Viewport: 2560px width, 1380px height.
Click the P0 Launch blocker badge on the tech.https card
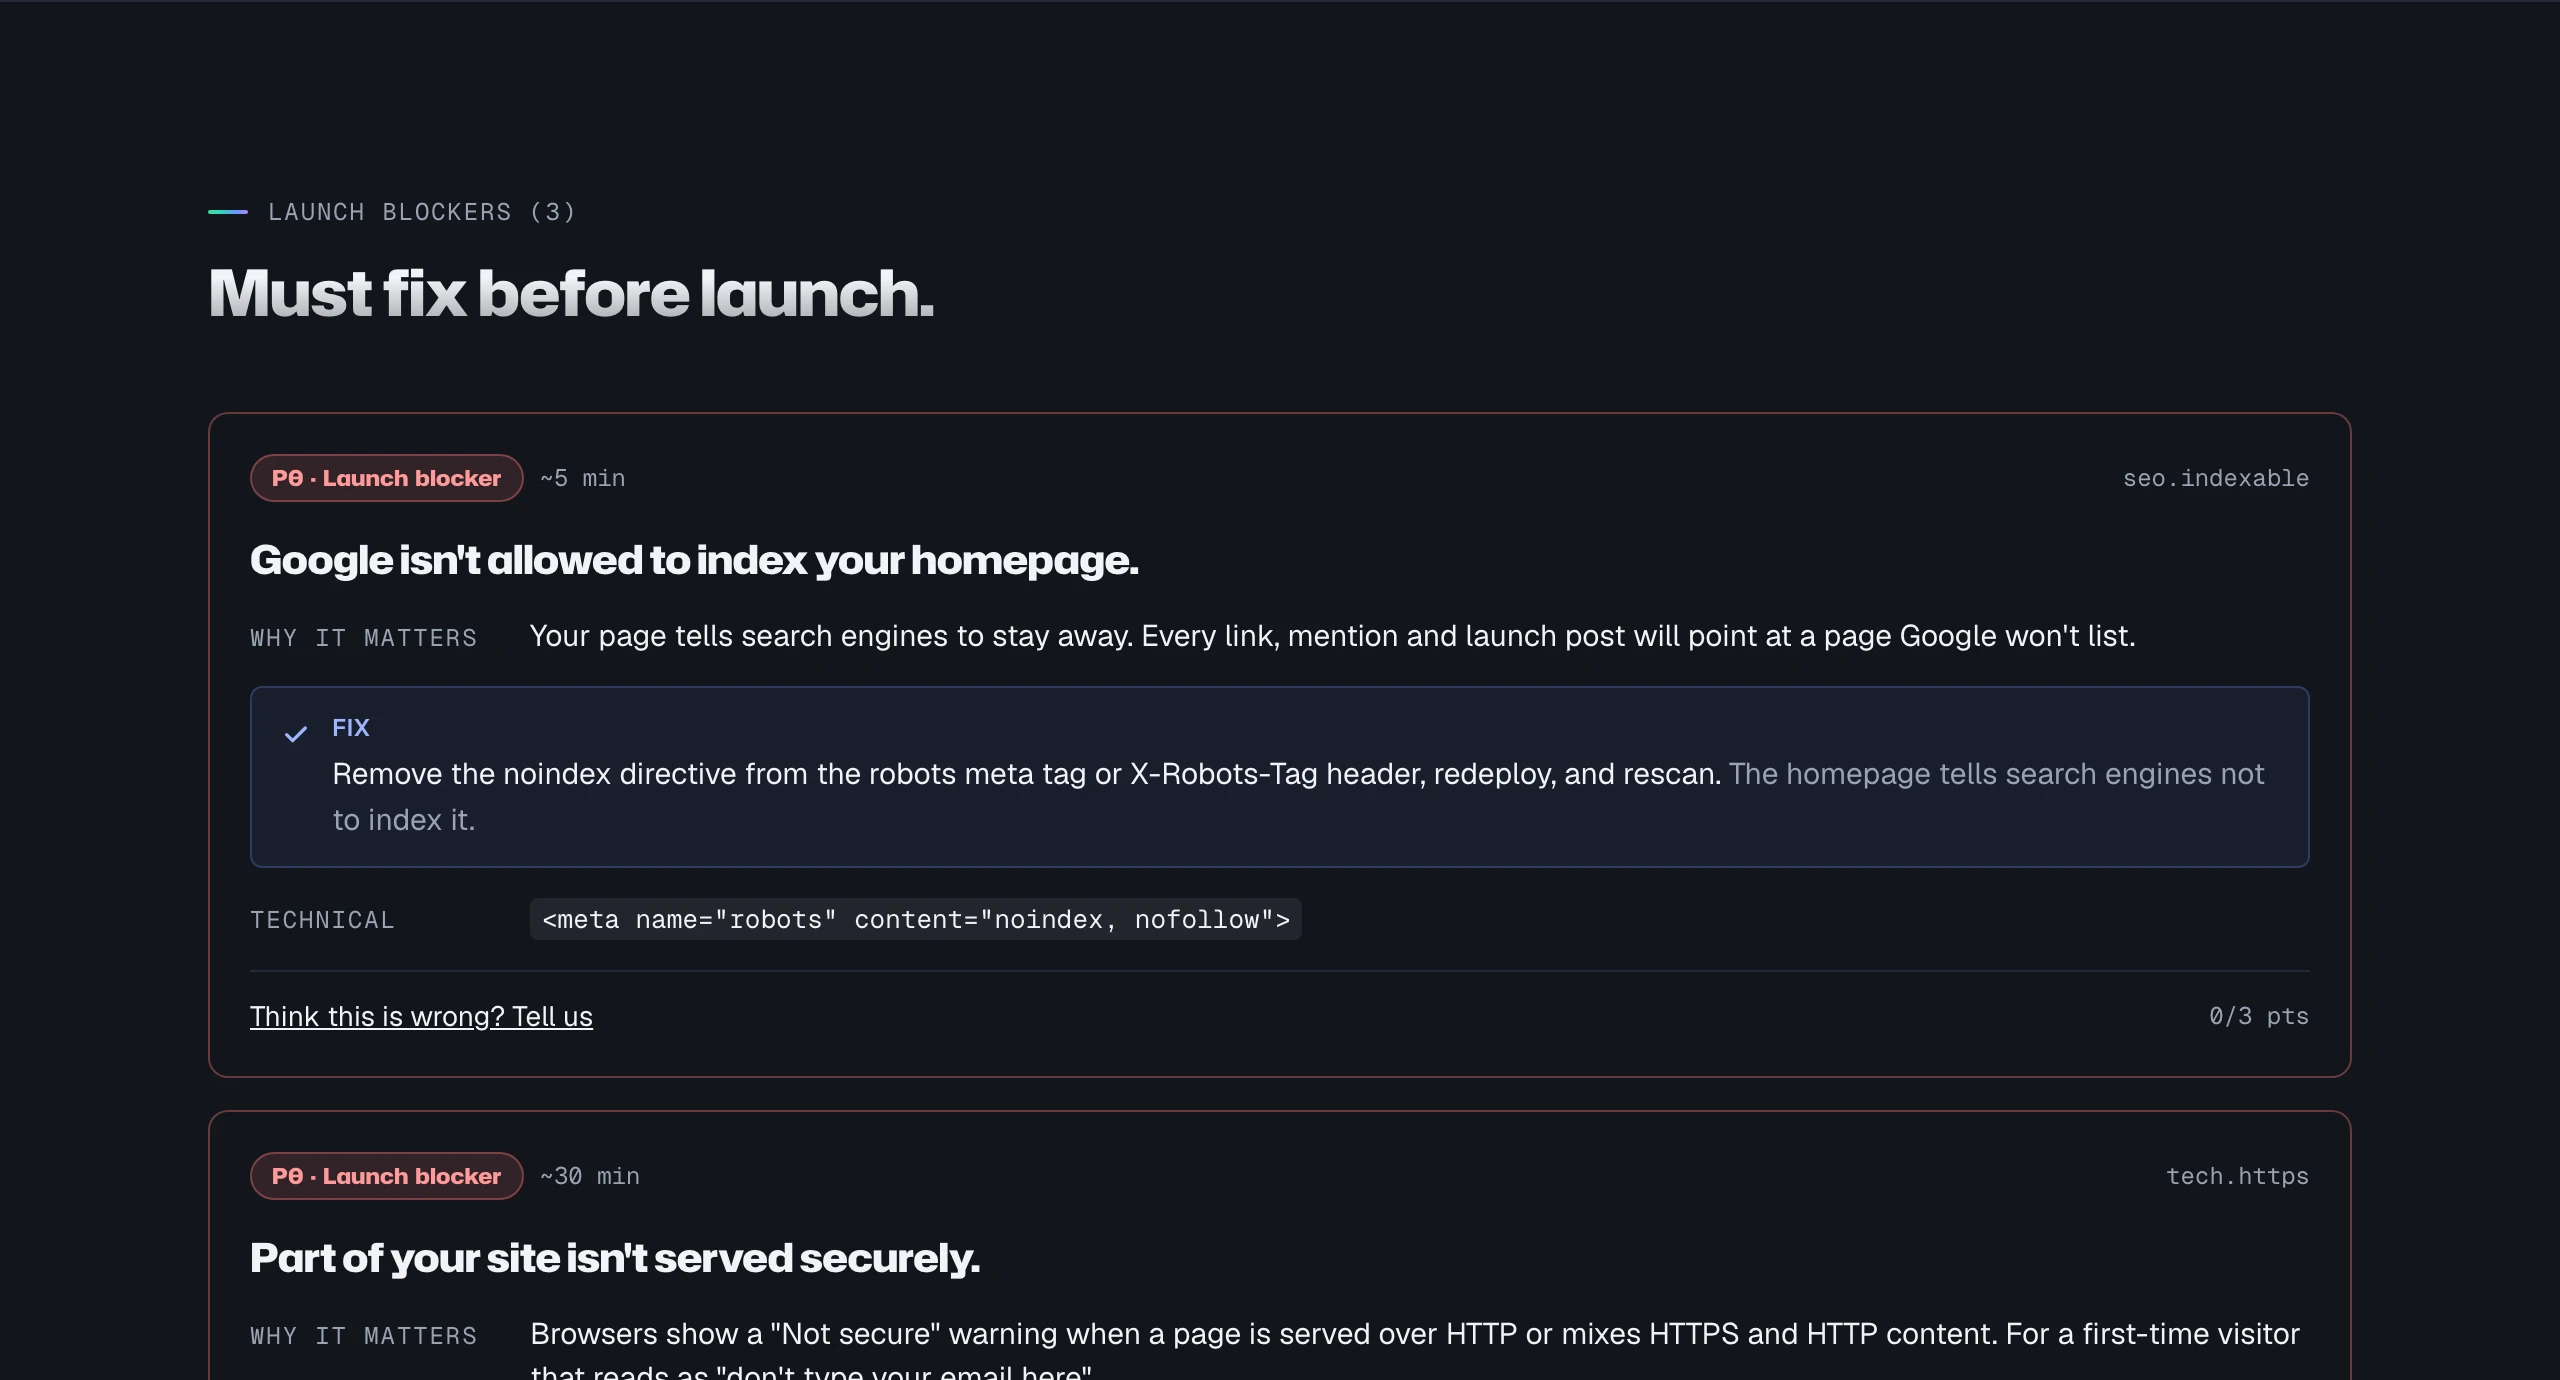coord(386,1176)
